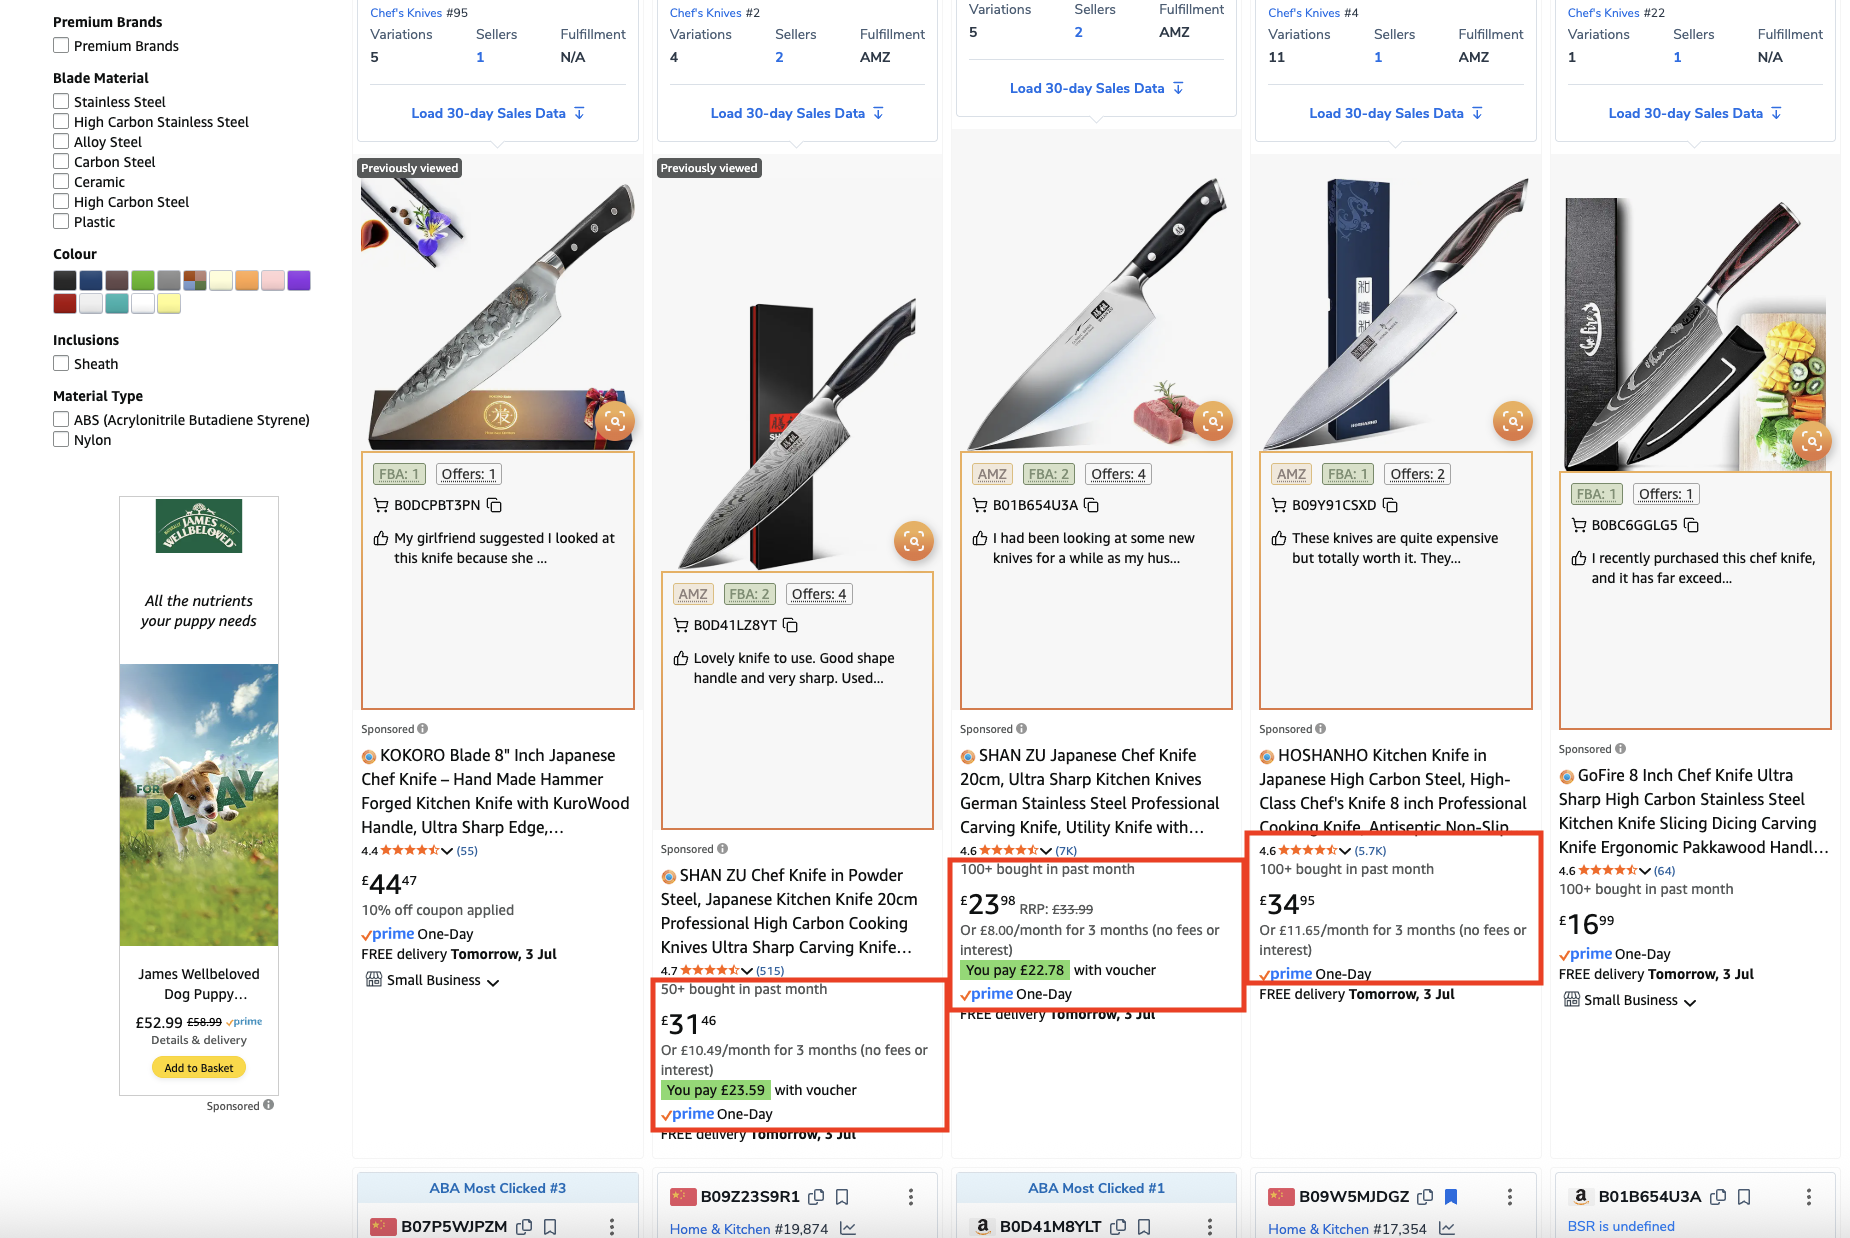1850x1238 pixels.
Task: Tick the Sheath inclusions checkbox
Action: click(x=61, y=363)
